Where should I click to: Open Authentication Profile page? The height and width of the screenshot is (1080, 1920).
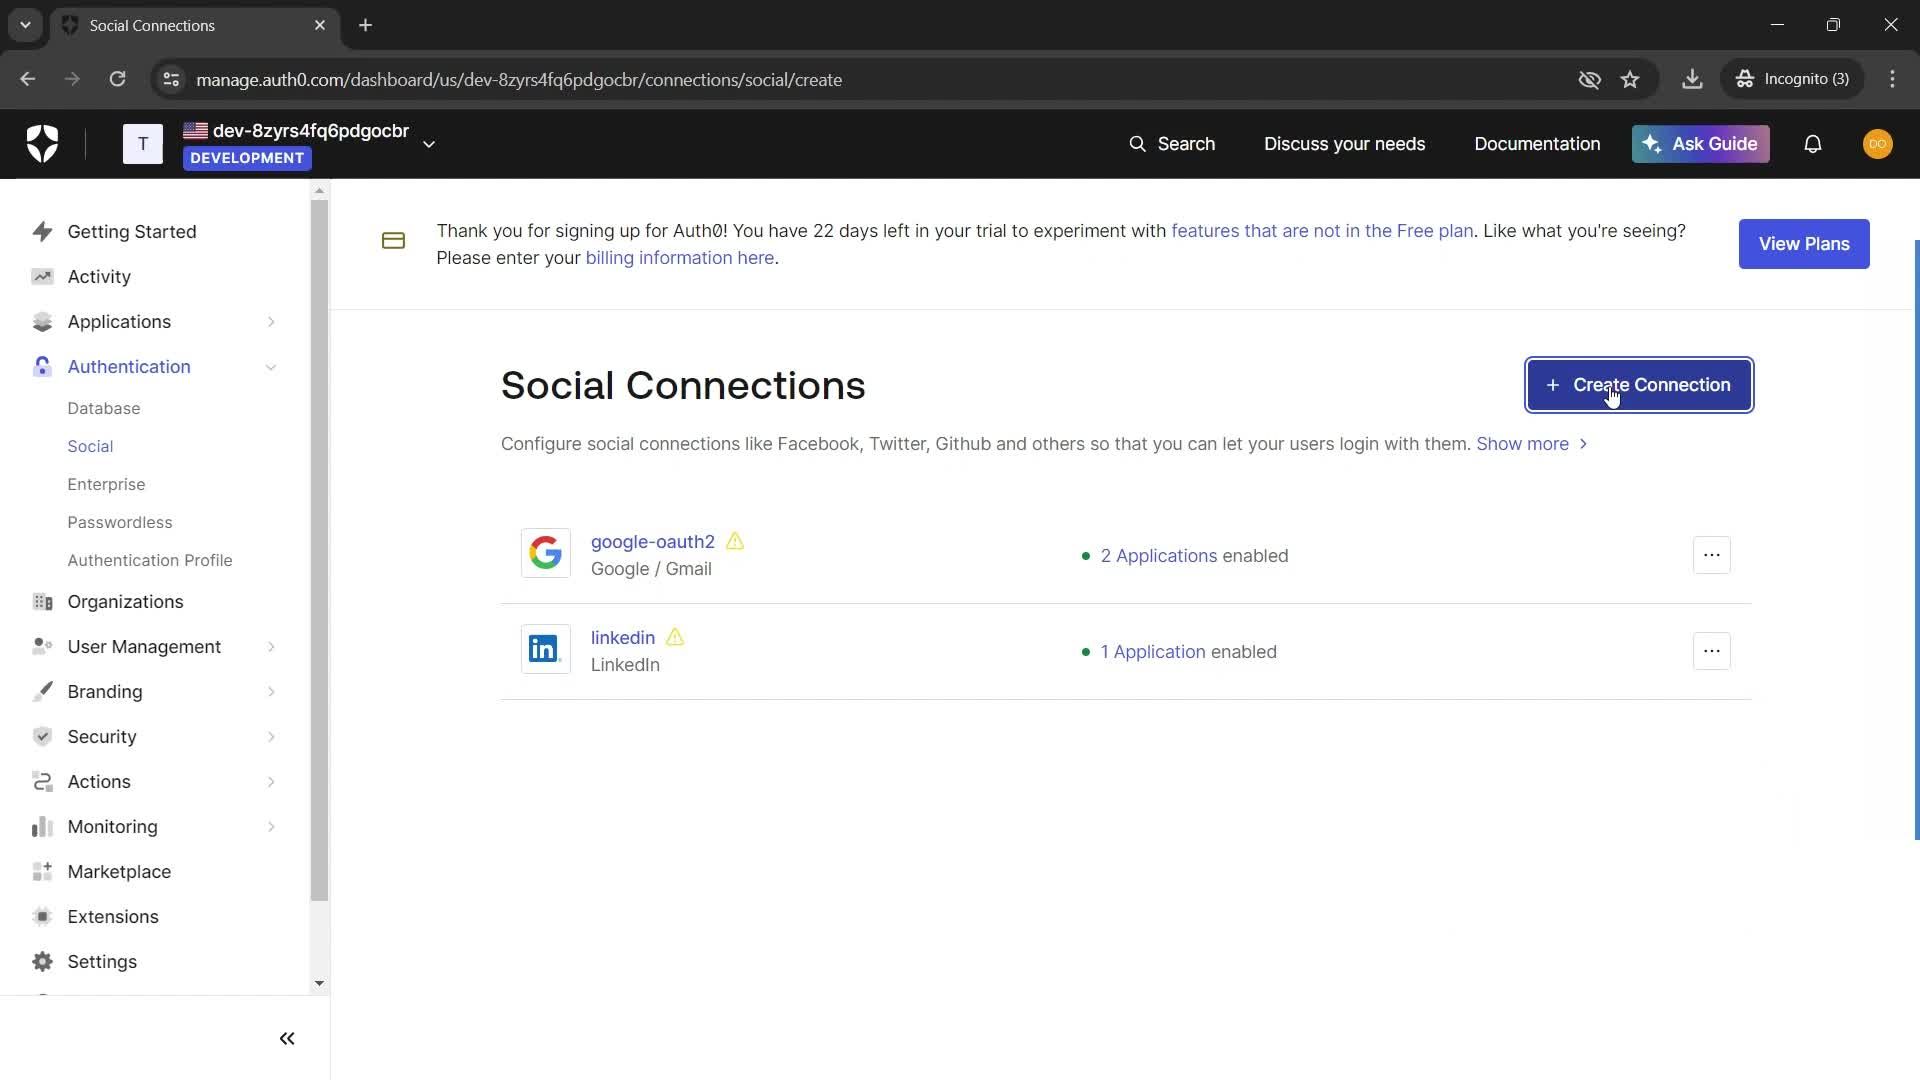pos(150,560)
